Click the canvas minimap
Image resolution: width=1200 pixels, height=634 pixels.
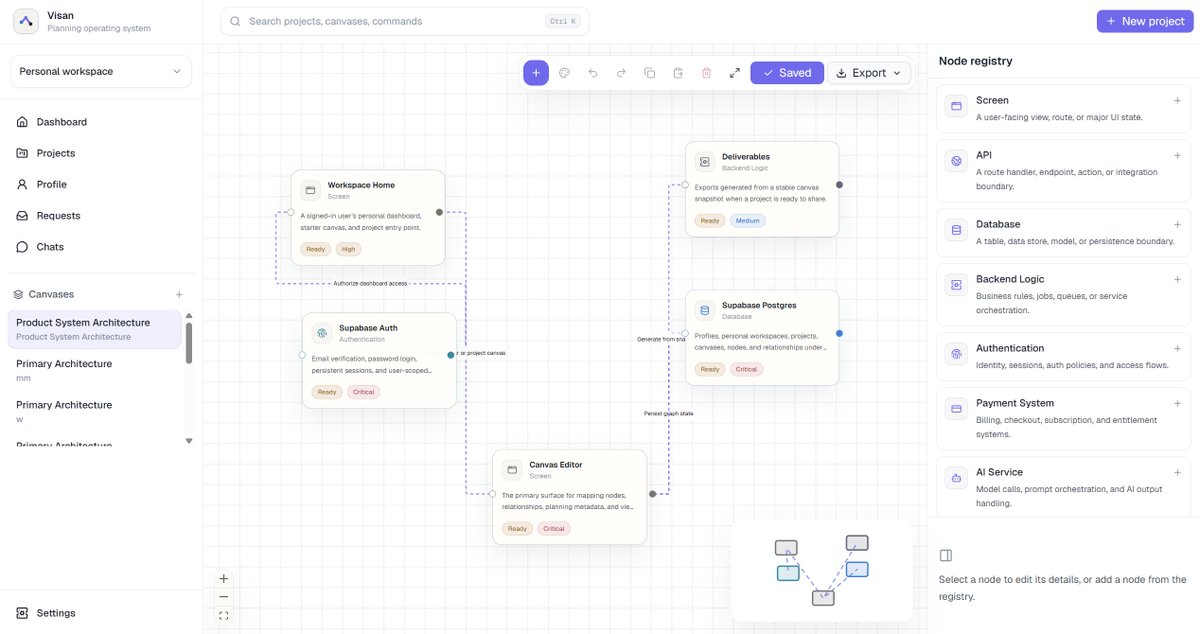click(821, 570)
